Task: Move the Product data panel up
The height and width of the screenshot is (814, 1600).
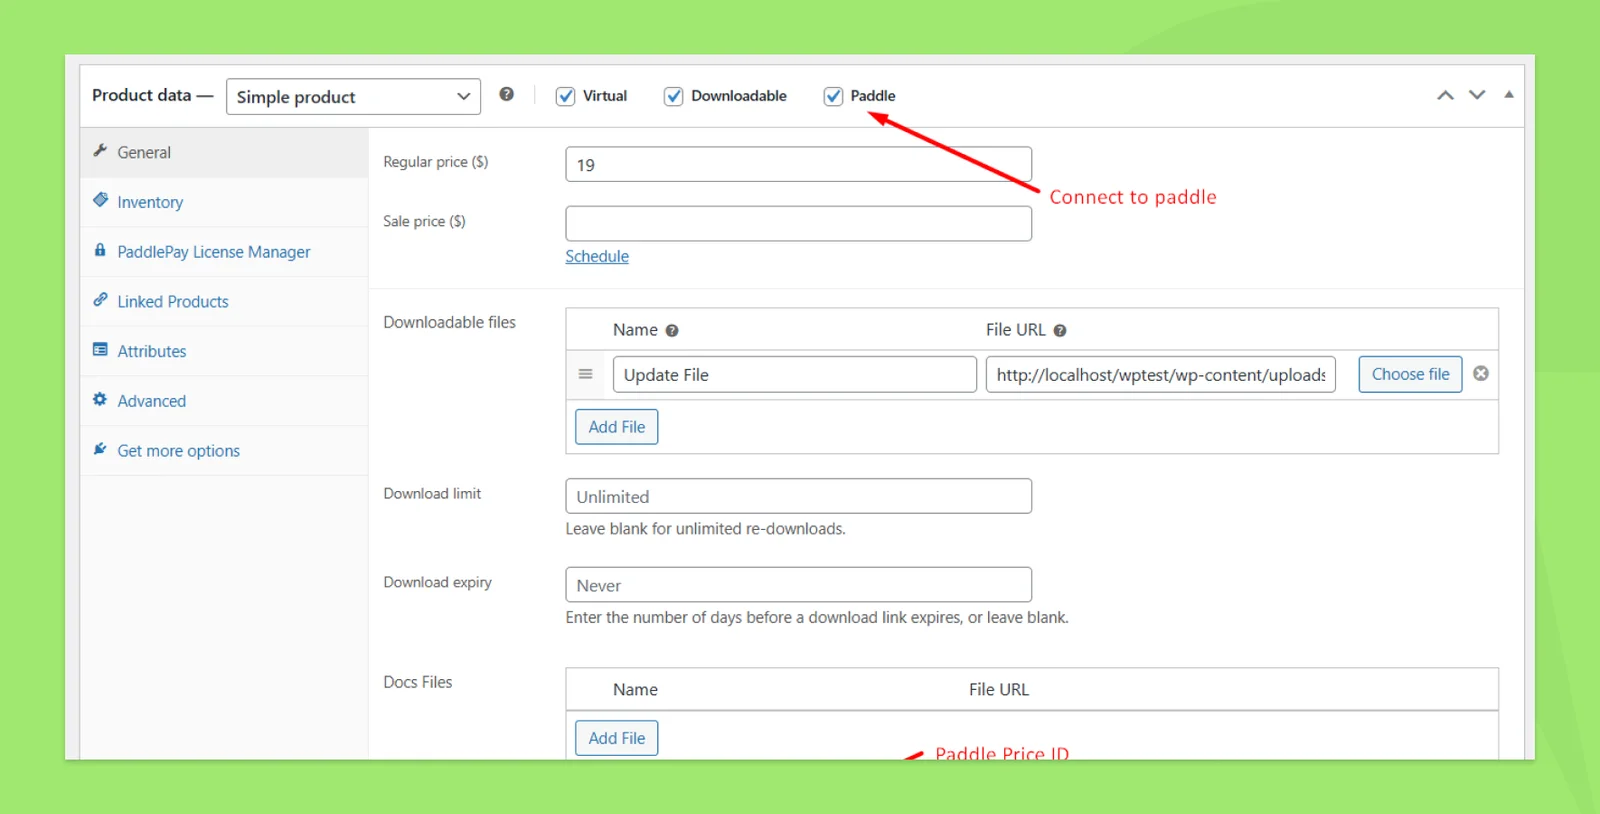Action: [1445, 95]
